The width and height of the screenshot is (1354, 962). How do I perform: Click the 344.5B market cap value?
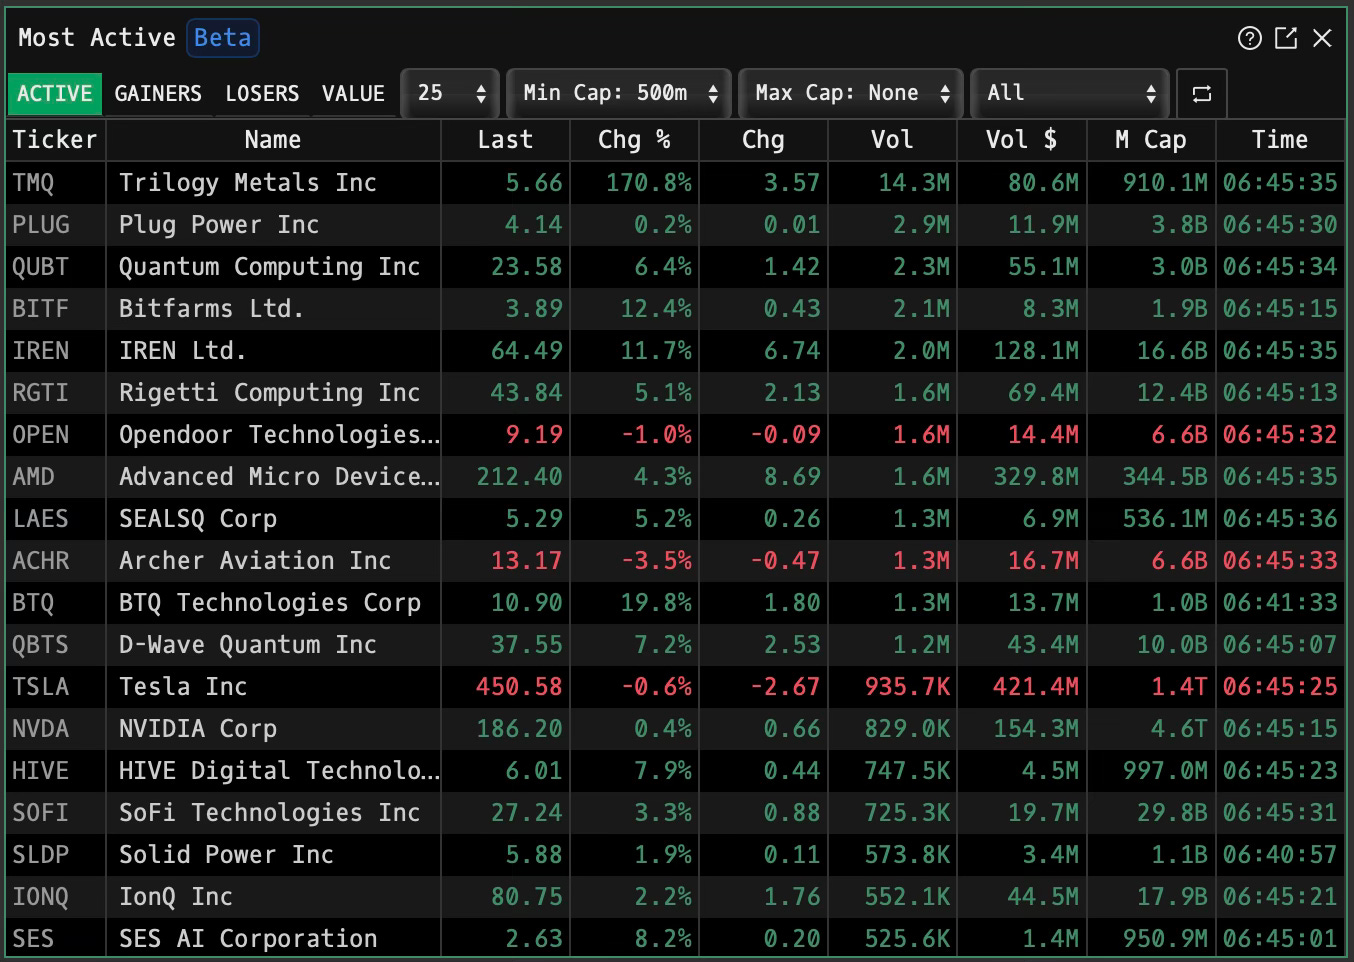pyautogui.click(x=1165, y=477)
